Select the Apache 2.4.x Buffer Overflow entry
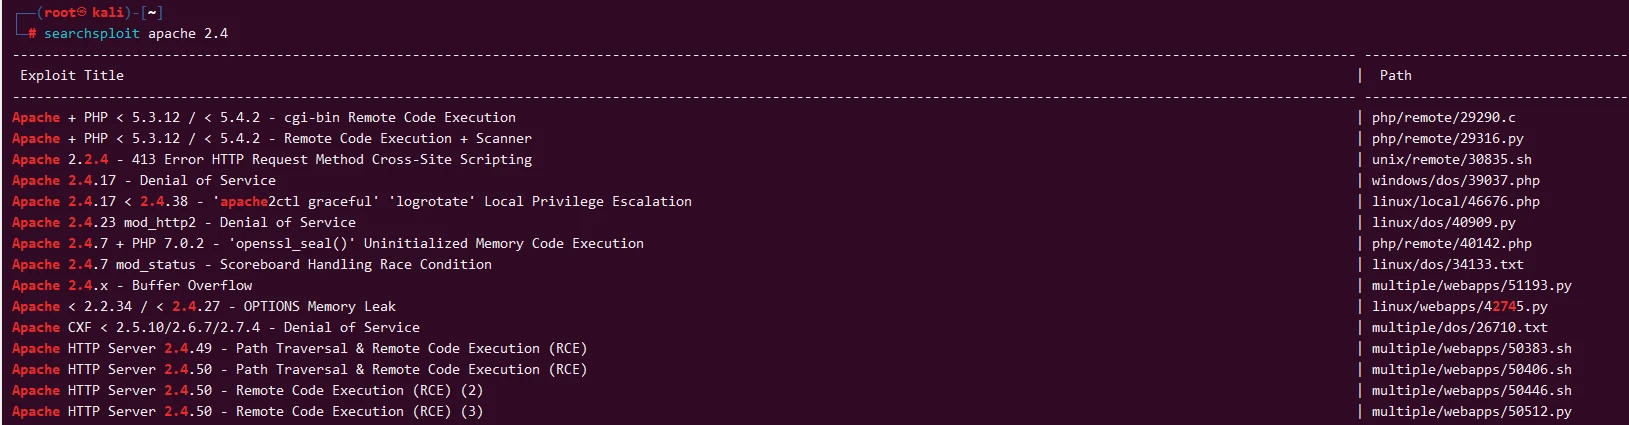 132,286
